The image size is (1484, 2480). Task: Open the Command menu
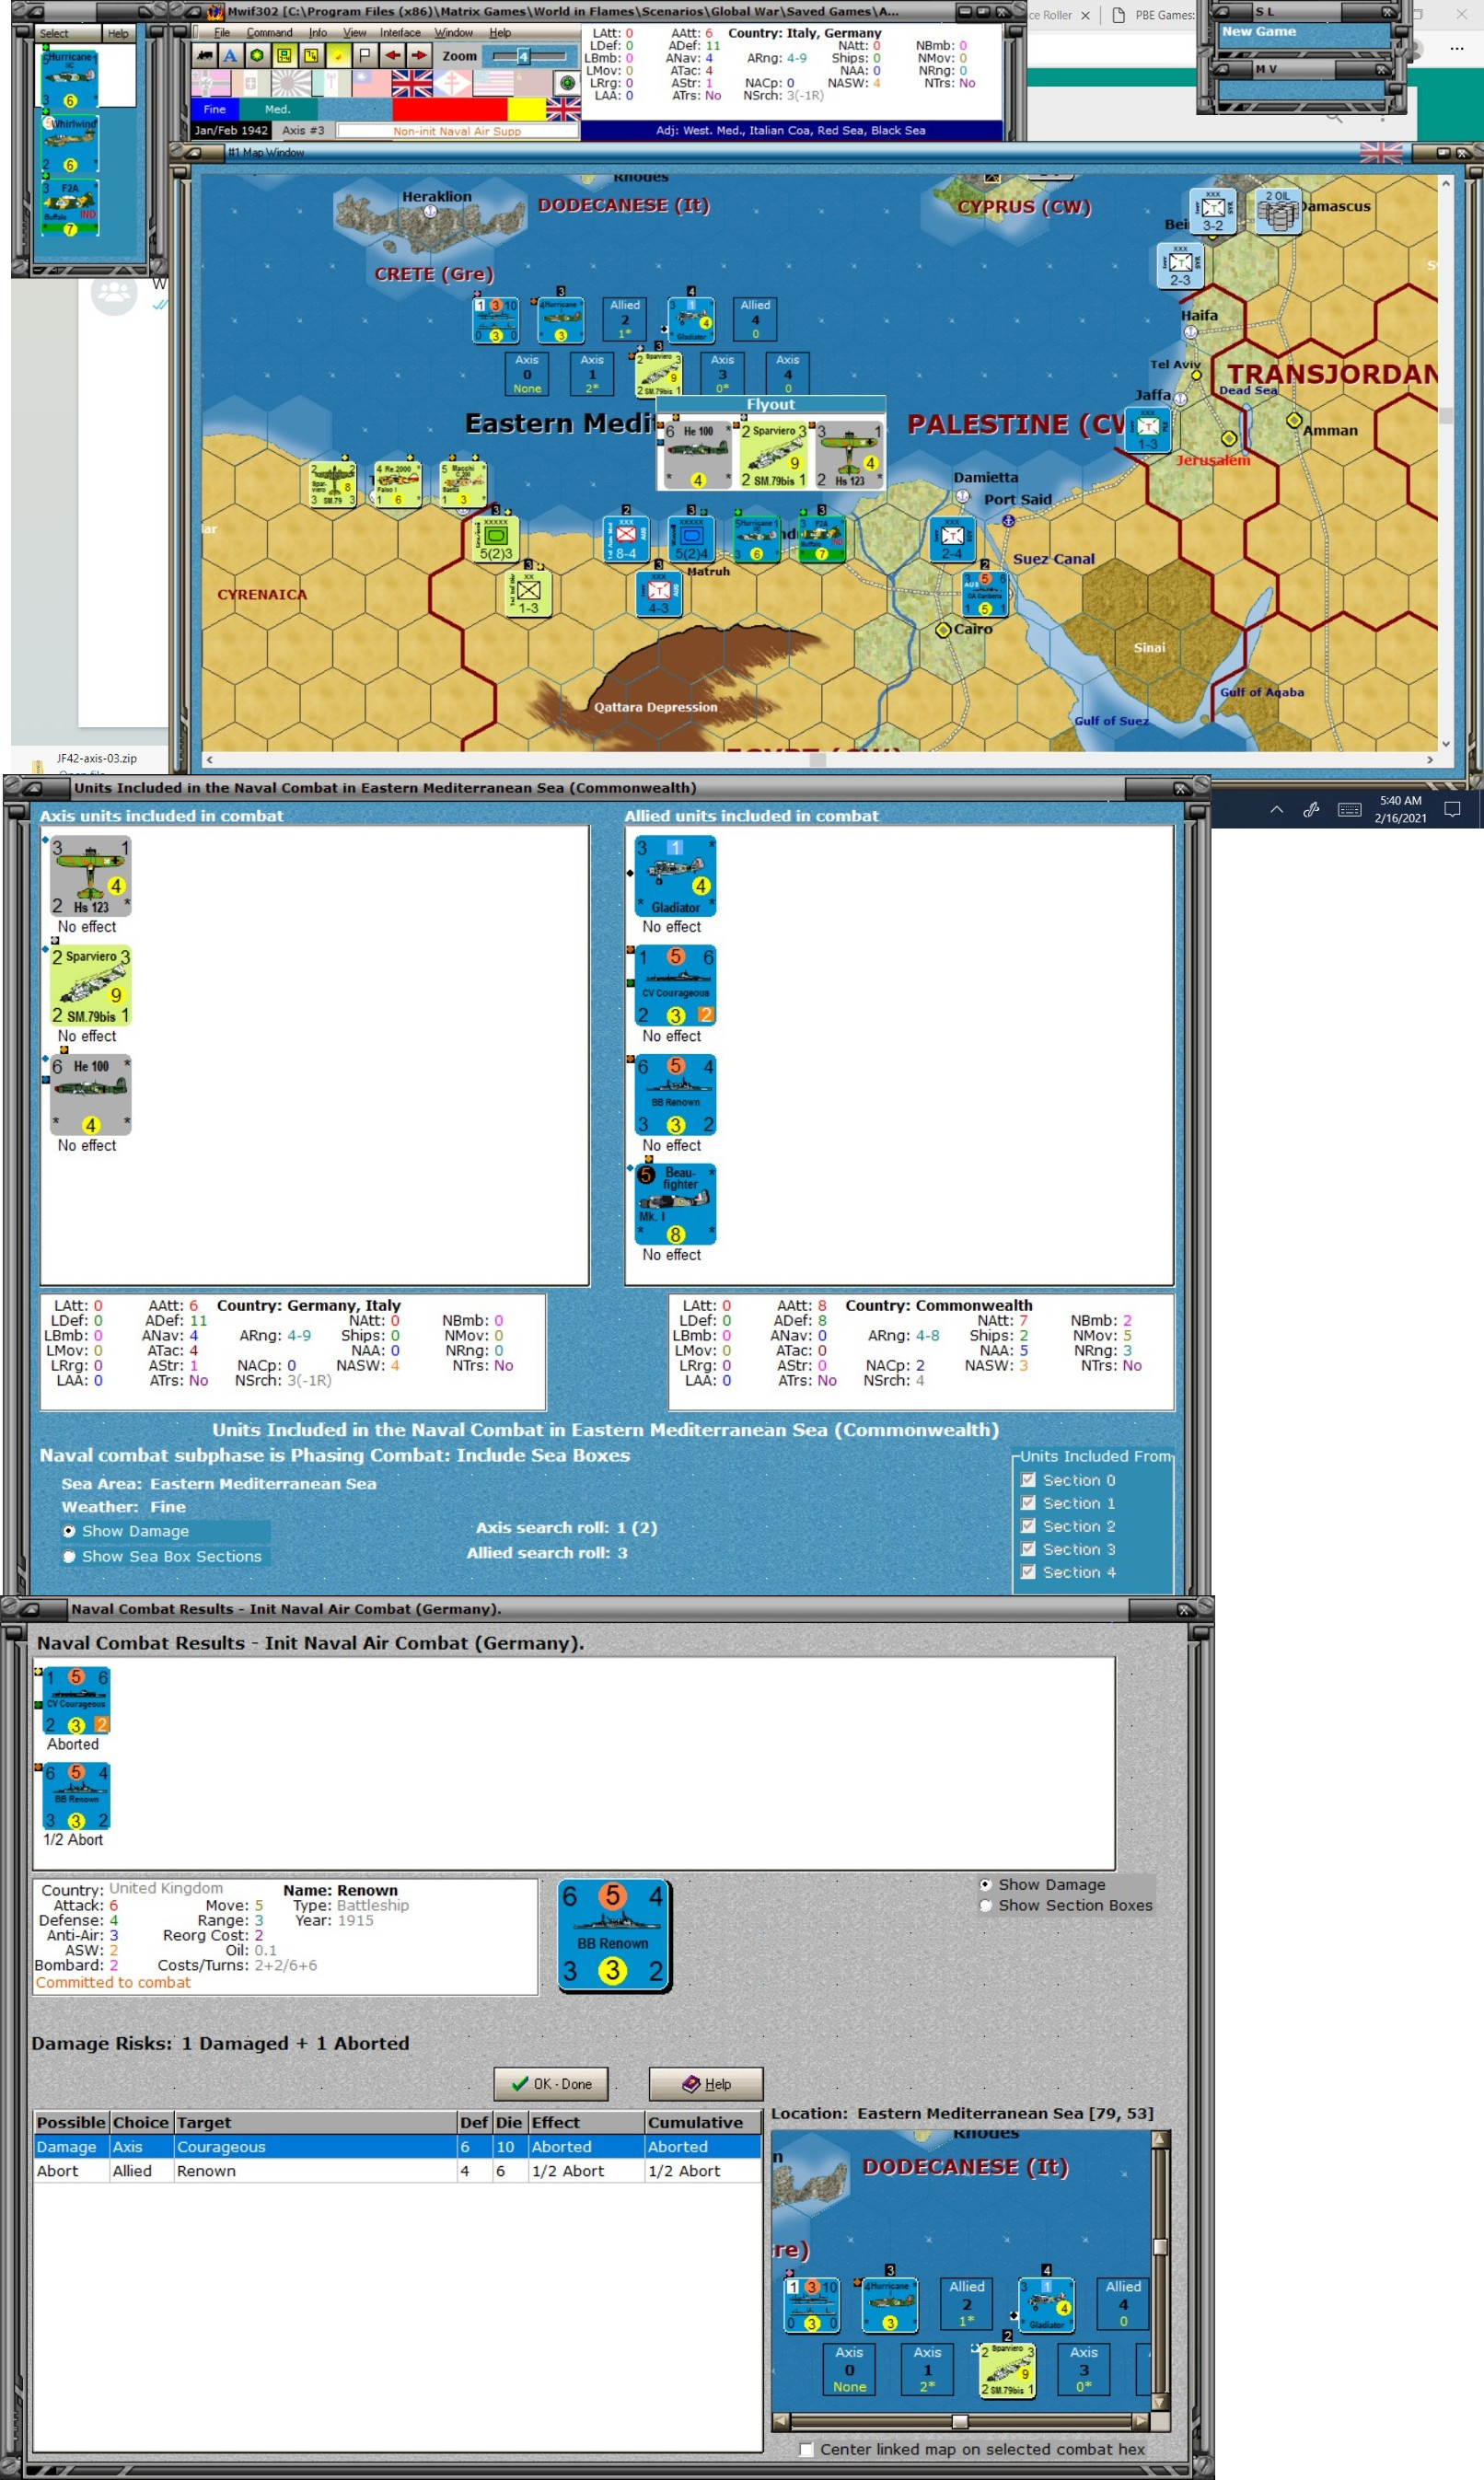[x=270, y=33]
